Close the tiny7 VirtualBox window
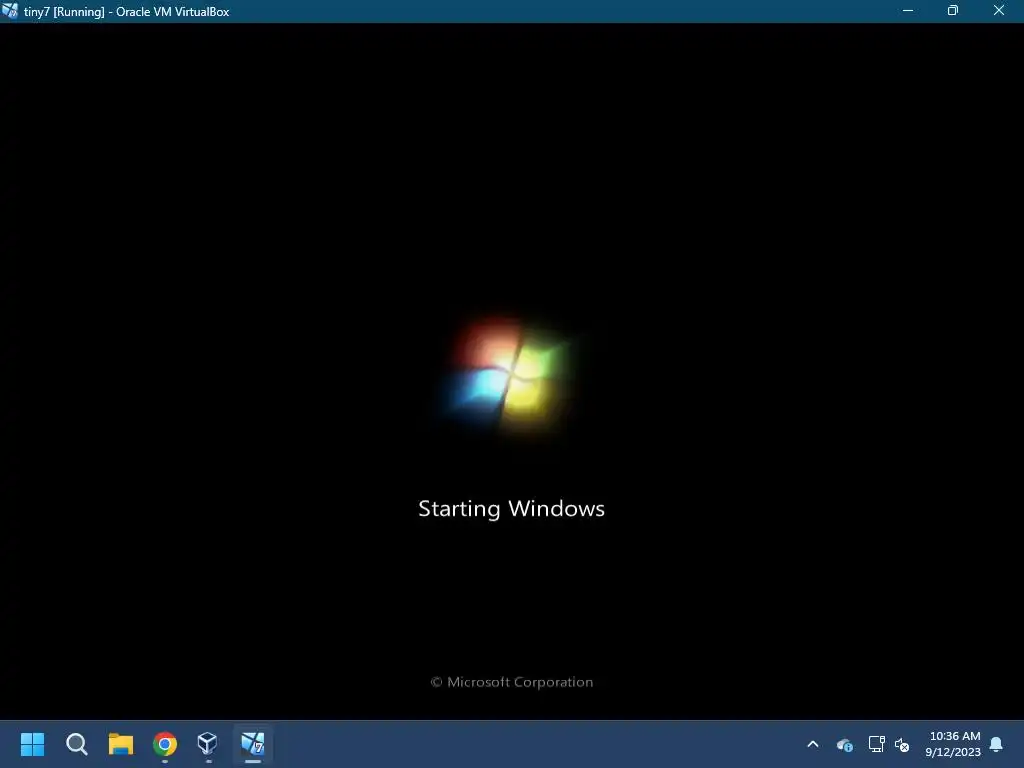1024x768 pixels. 999,11
